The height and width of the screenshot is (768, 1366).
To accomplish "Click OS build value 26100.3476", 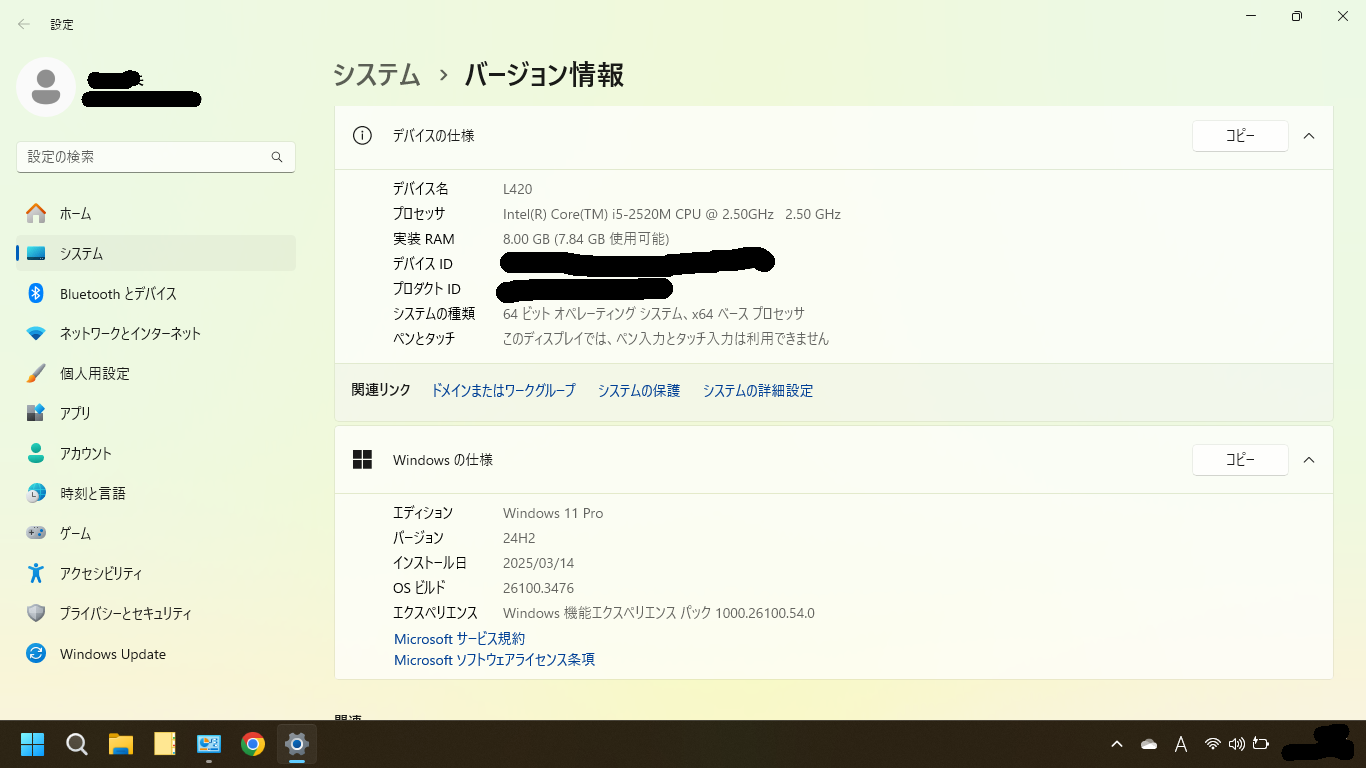I will (x=538, y=588).
